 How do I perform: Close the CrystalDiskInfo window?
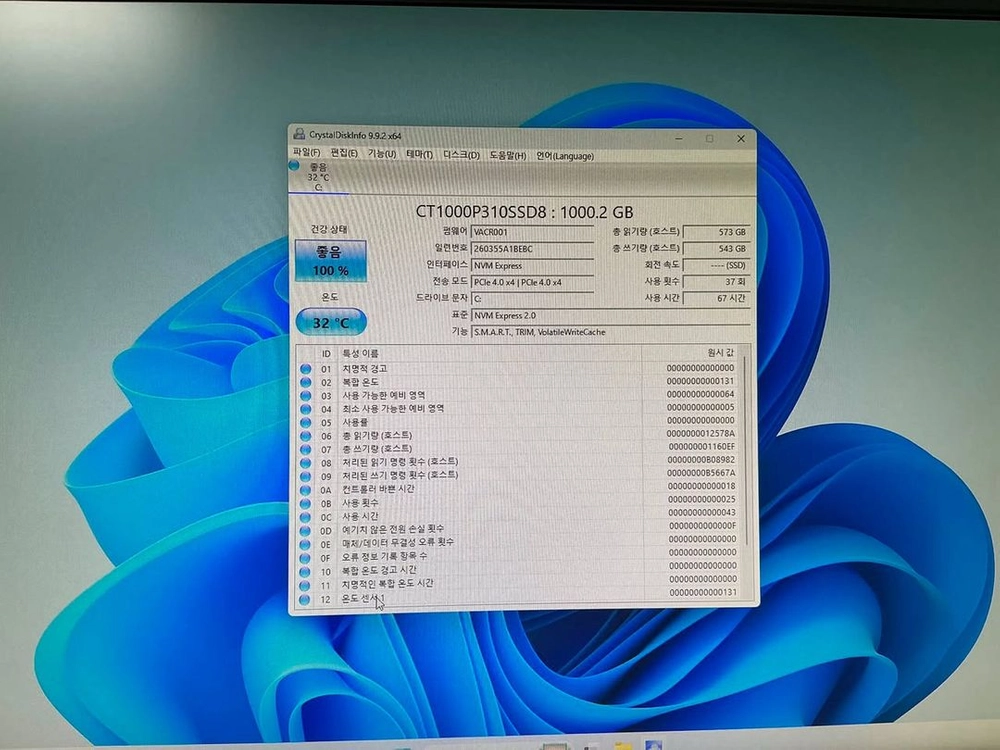point(740,138)
